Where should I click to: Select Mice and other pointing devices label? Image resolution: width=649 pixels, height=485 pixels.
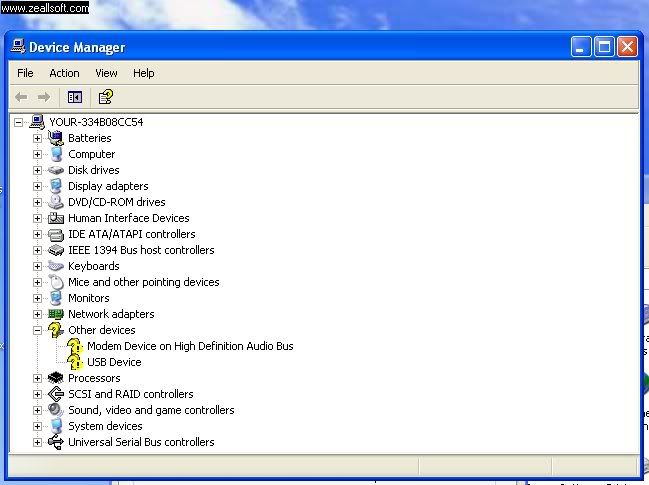(x=143, y=282)
